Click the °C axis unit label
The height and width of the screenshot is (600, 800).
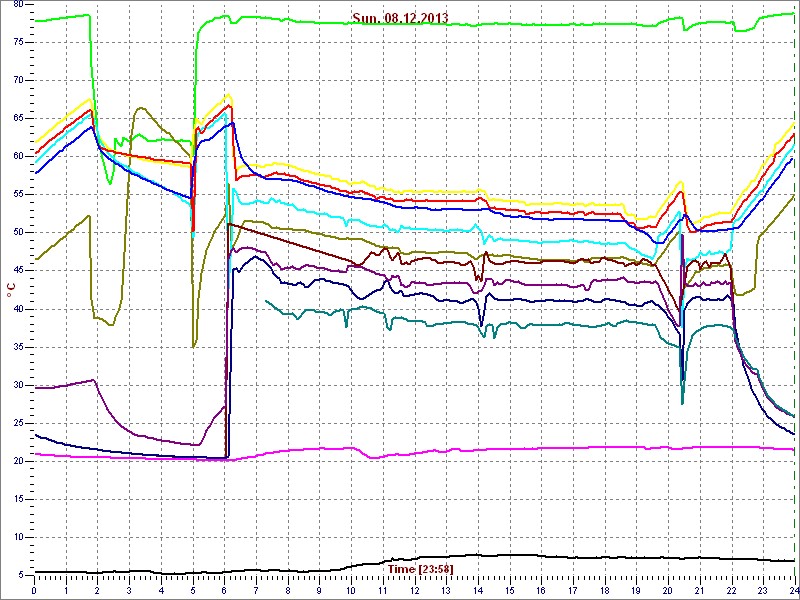click(x=11, y=291)
